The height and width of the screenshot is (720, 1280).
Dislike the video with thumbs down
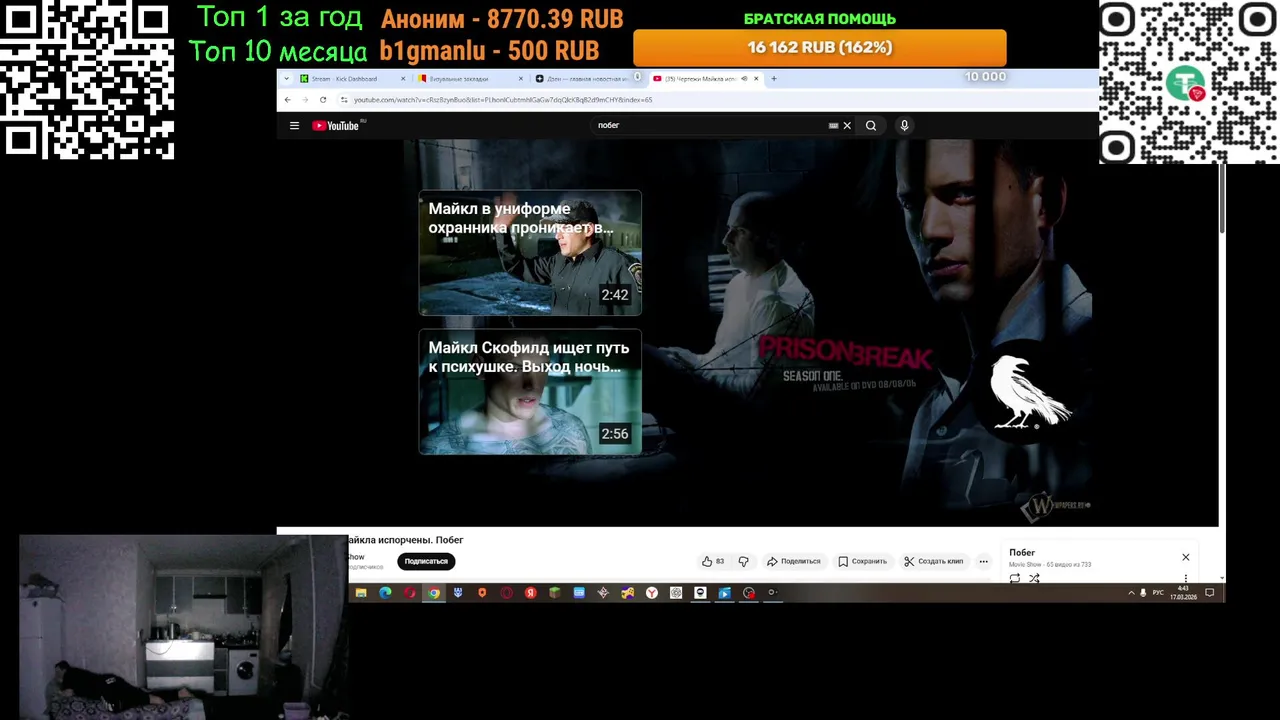point(743,562)
